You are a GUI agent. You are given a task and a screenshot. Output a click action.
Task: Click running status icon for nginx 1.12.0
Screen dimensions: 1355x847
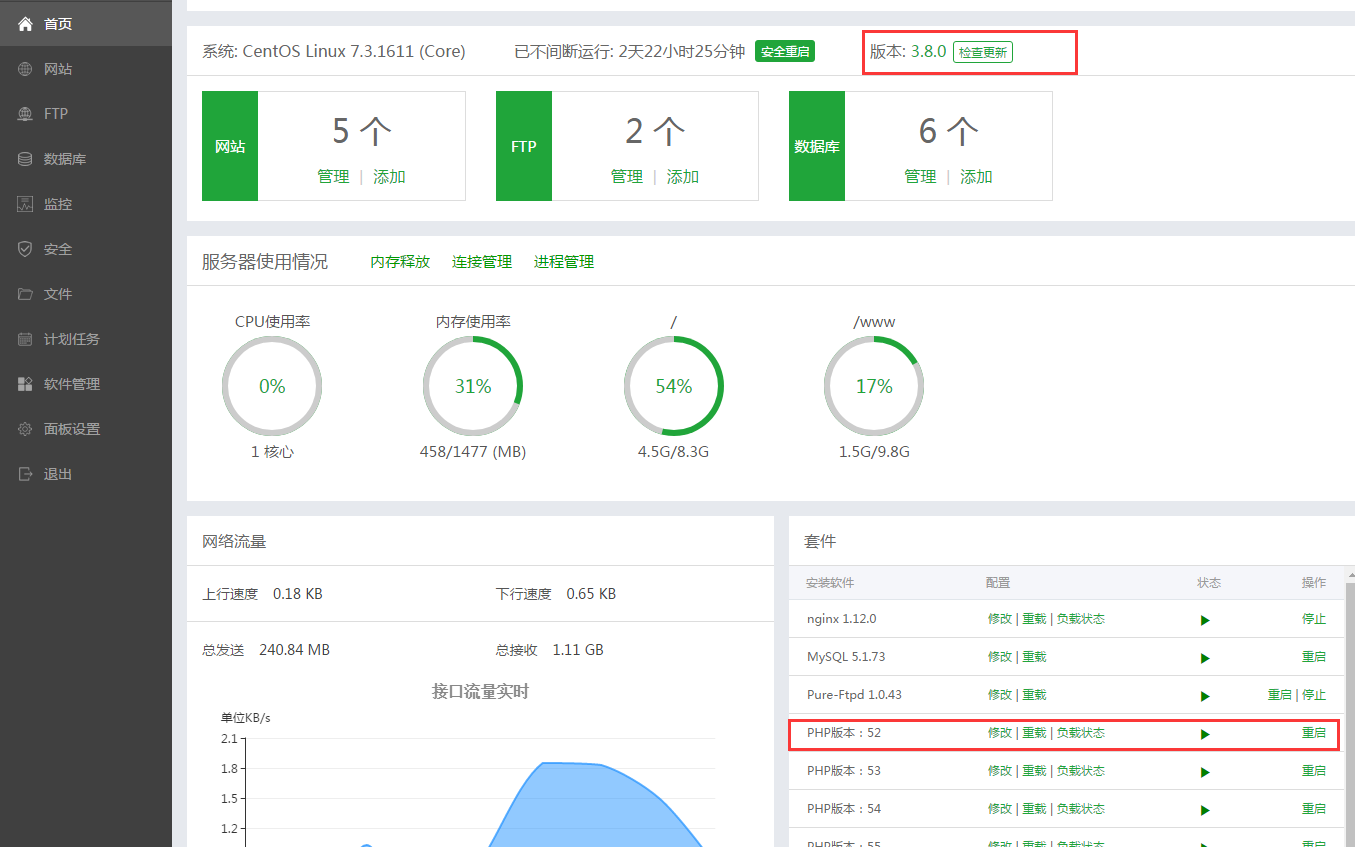click(x=1205, y=620)
